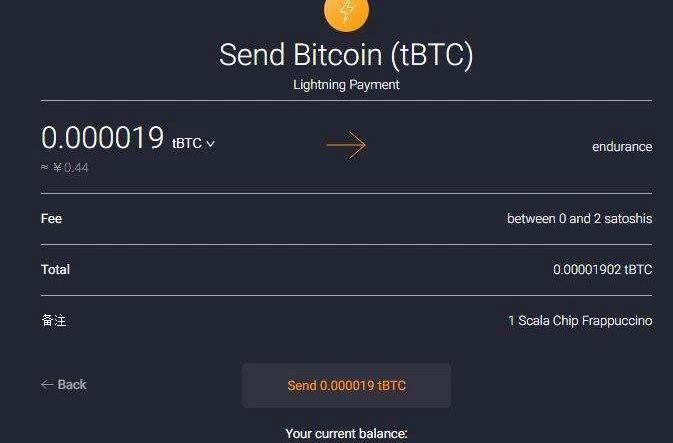Screen dimensions: 673x443
Task: Select the 1 Scala Chip Frappuccino memo
Action: click(579, 321)
